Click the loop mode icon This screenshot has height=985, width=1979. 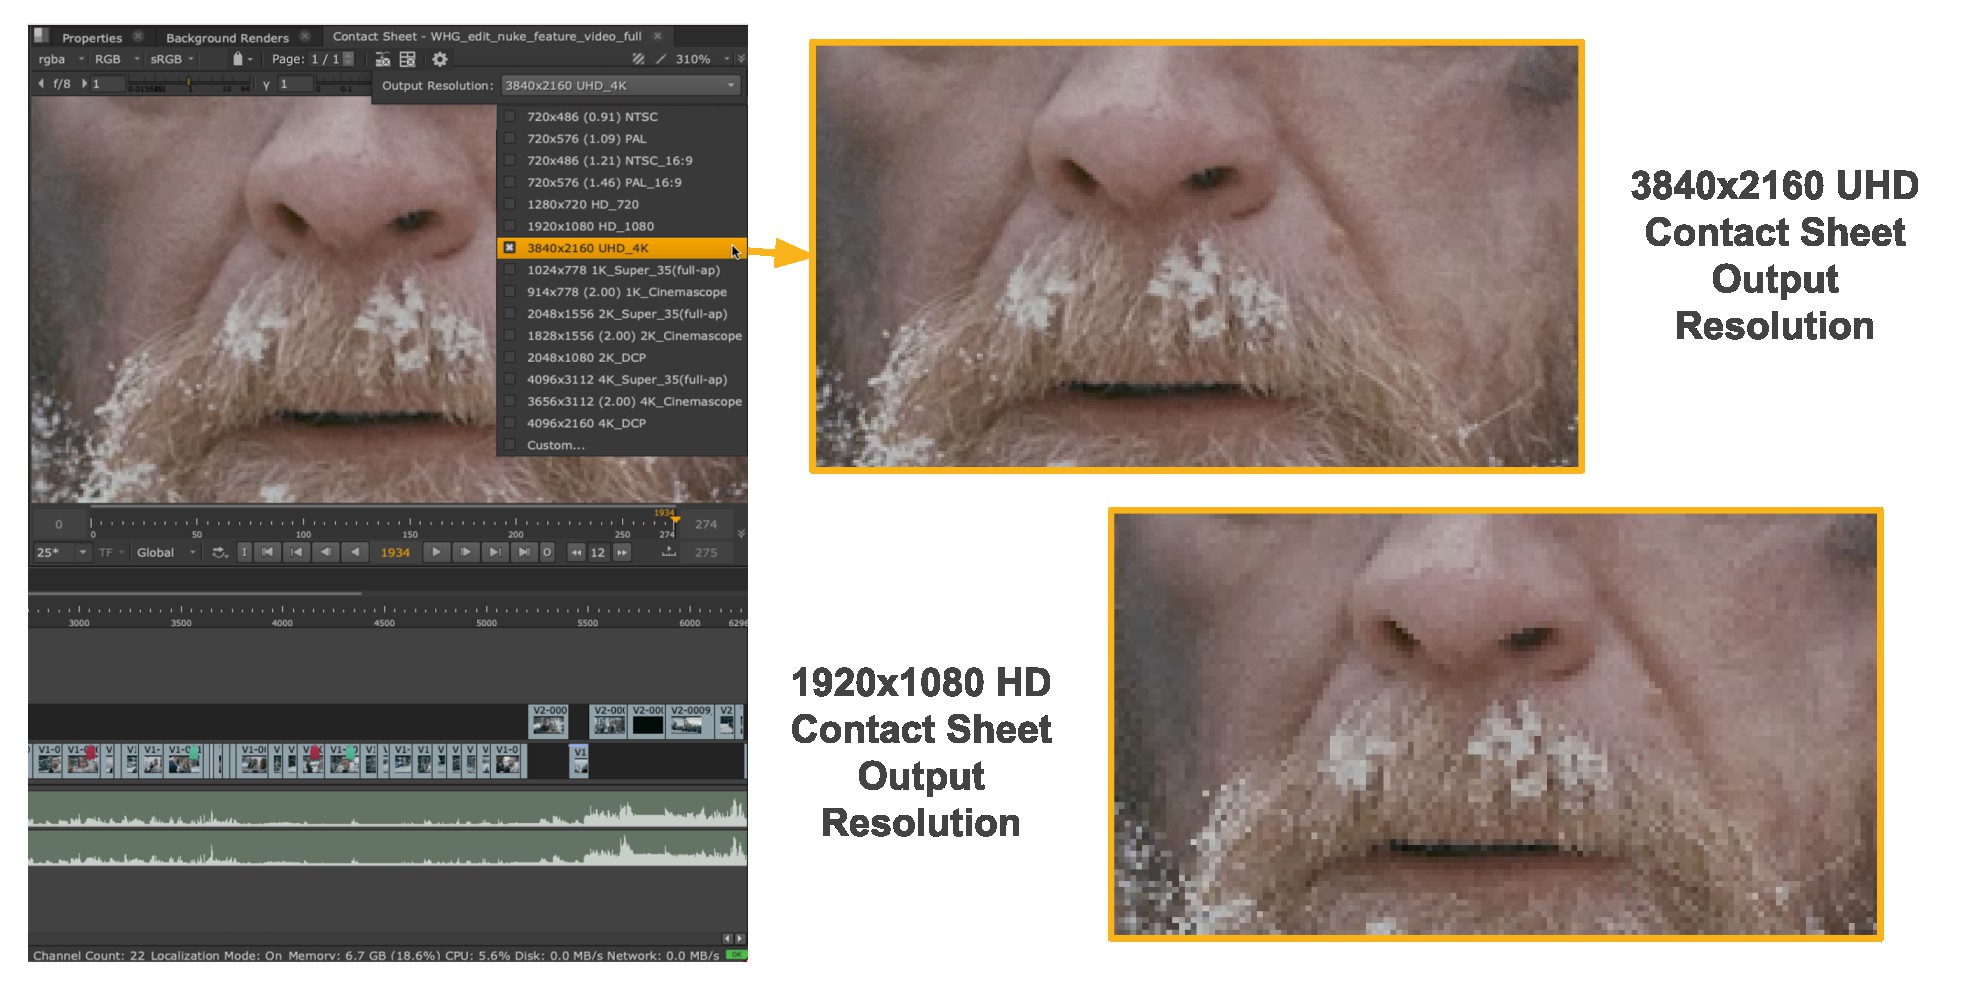[x=219, y=552]
